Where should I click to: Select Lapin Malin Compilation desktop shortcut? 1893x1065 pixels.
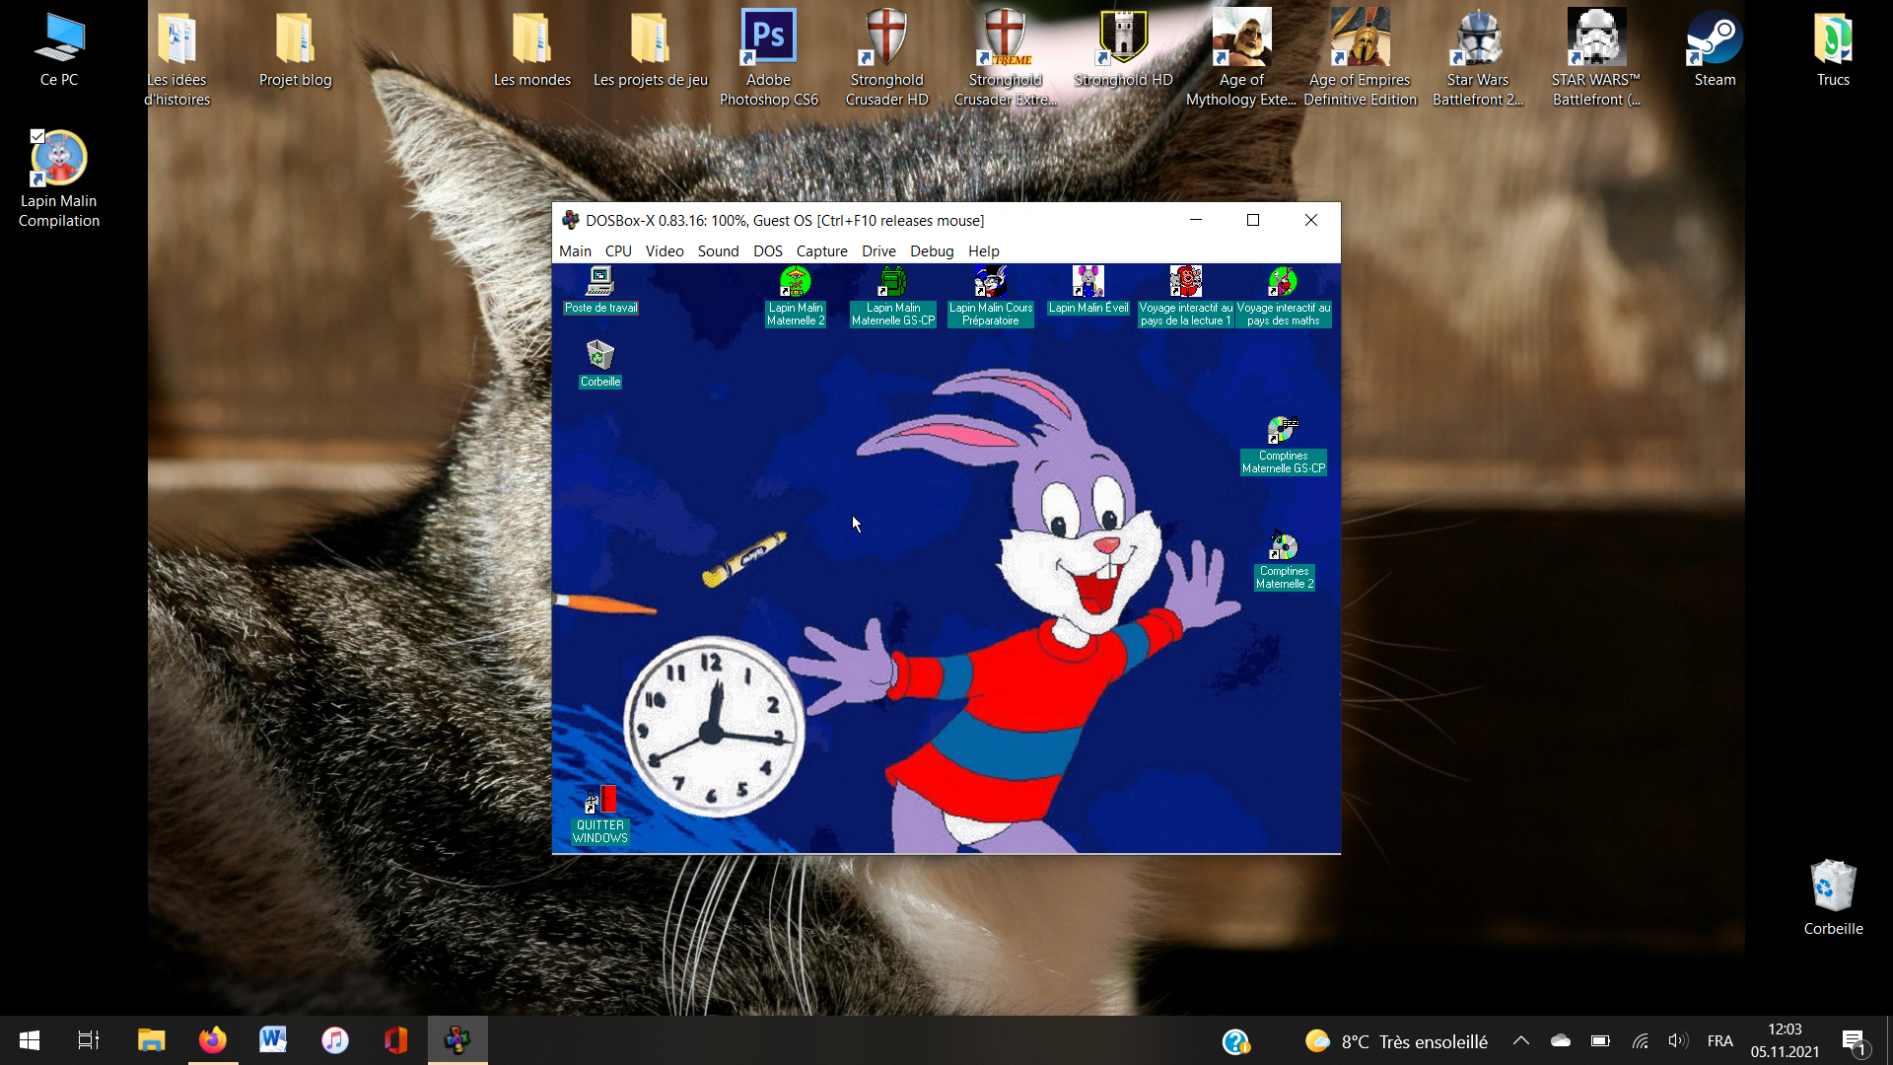(x=59, y=180)
